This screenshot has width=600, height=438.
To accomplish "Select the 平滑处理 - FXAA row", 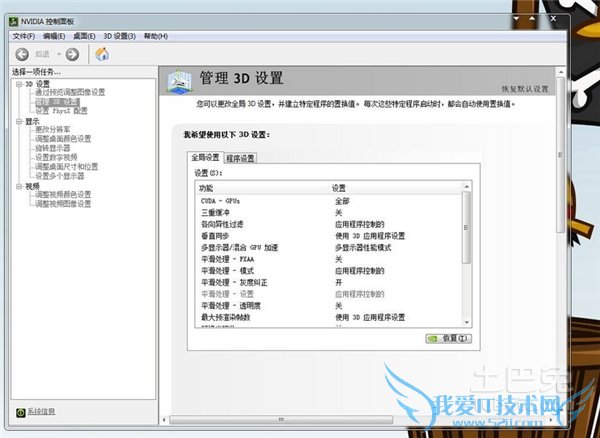I will point(328,259).
